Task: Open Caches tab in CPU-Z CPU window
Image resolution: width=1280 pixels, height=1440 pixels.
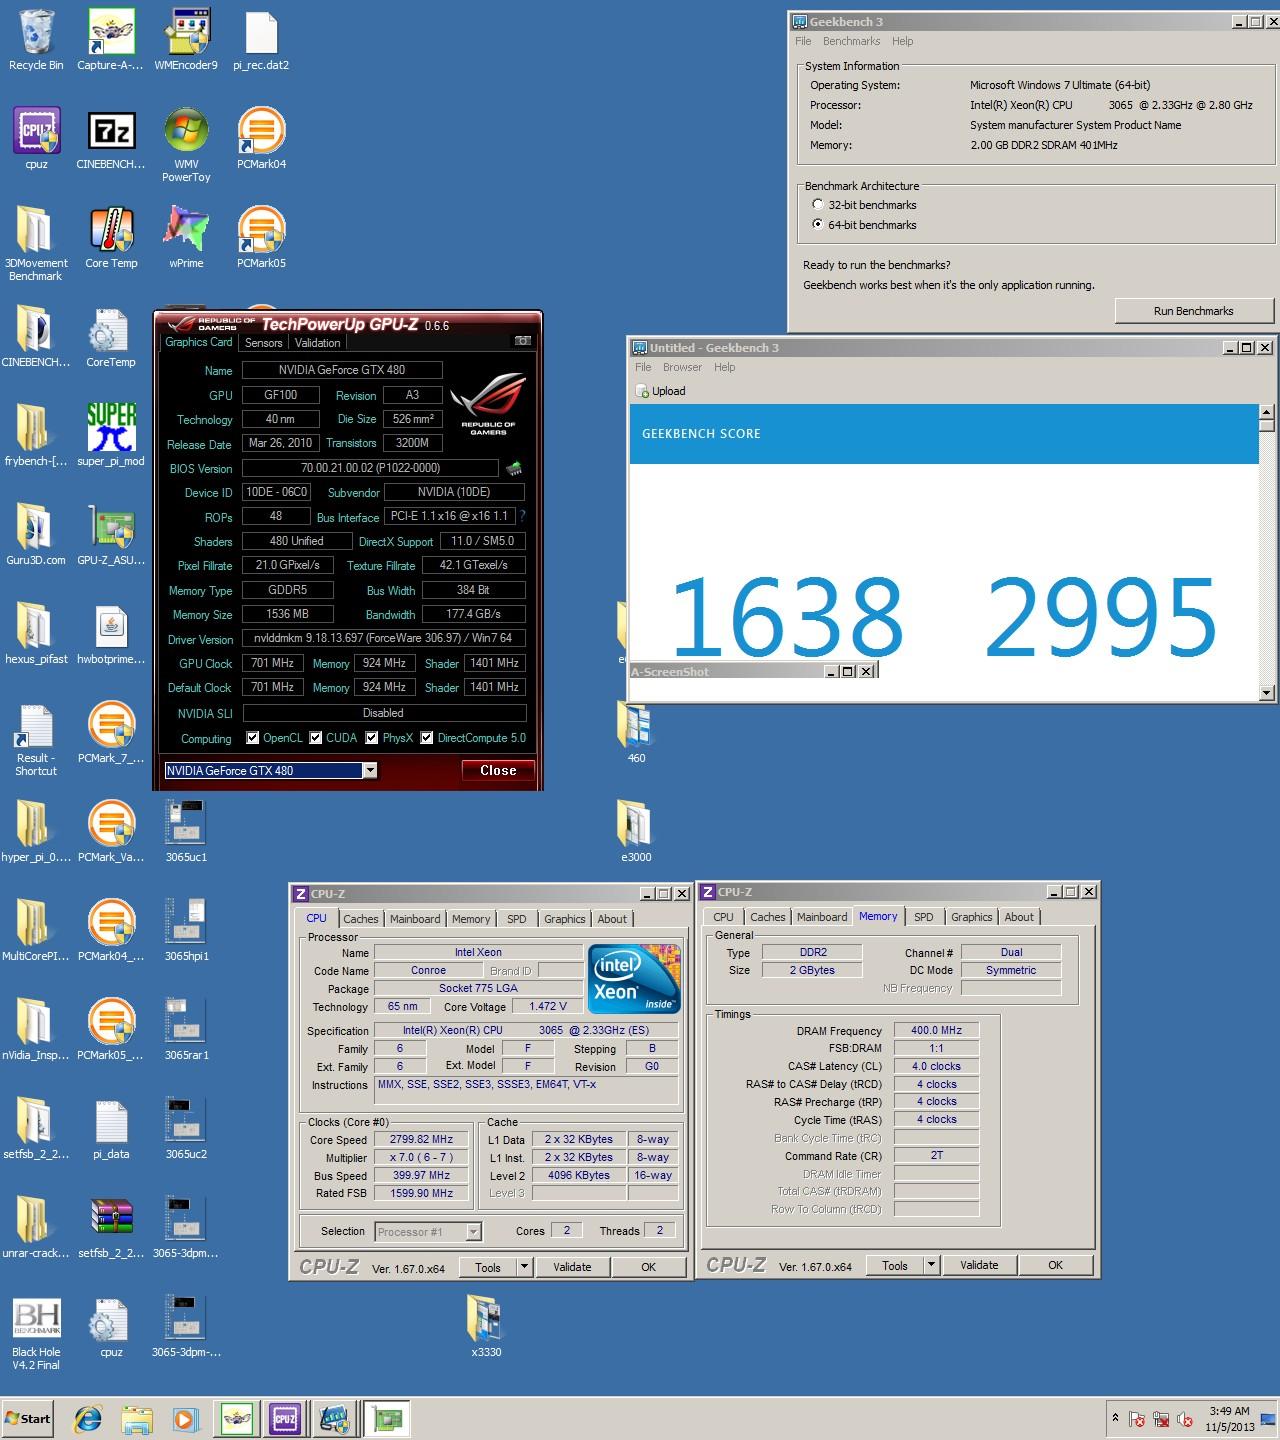Action: point(361,919)
